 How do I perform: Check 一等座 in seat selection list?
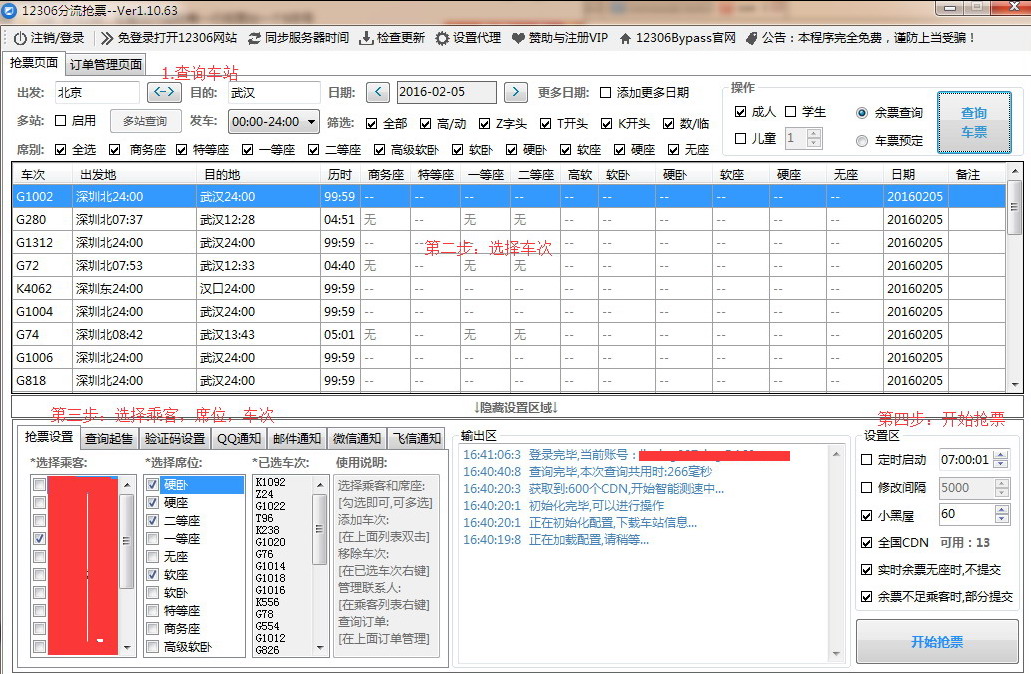[x=153, y=539]
